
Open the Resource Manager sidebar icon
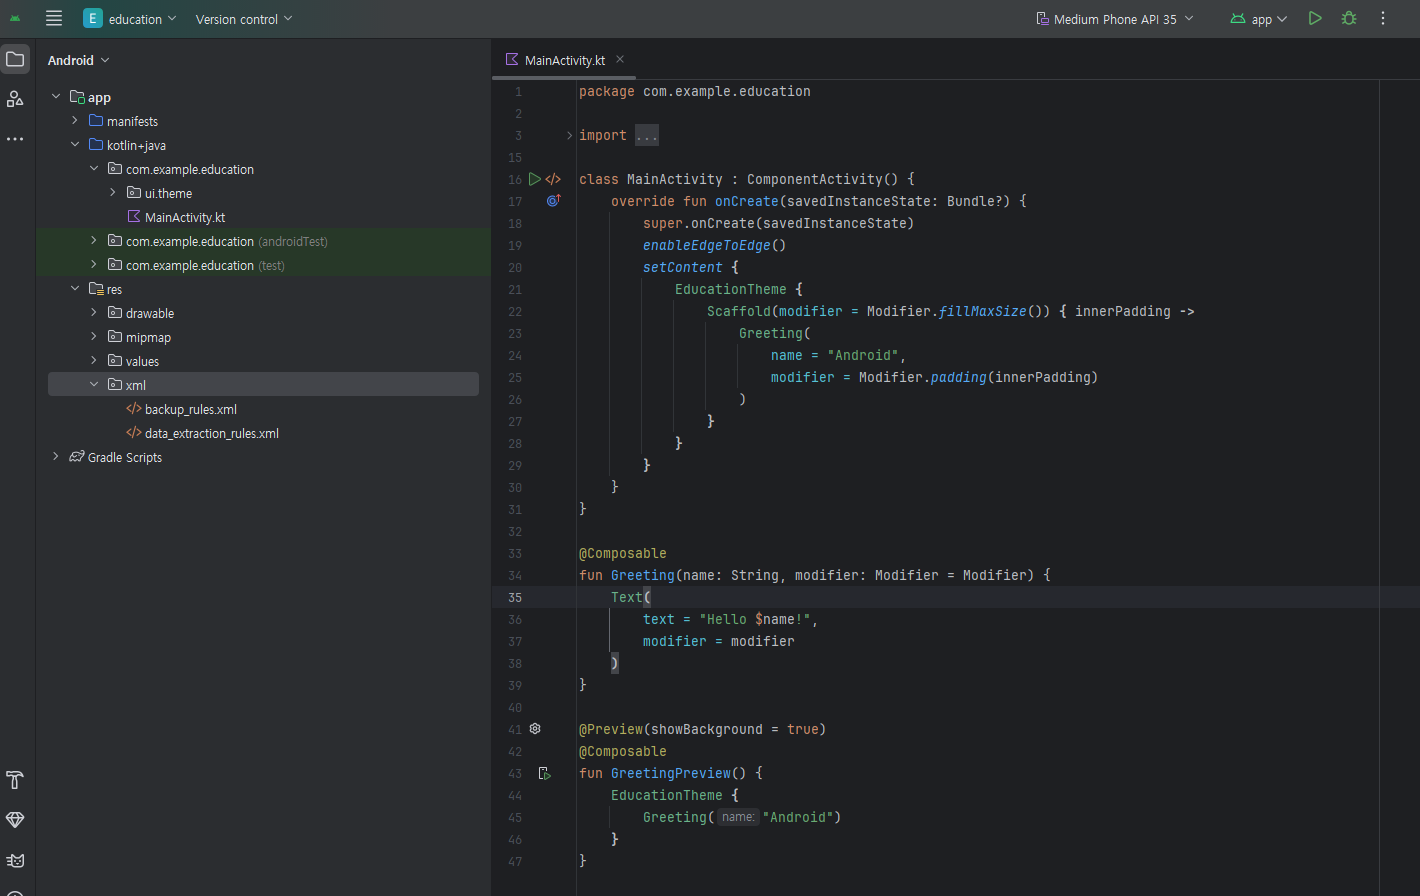pos(15,99)
